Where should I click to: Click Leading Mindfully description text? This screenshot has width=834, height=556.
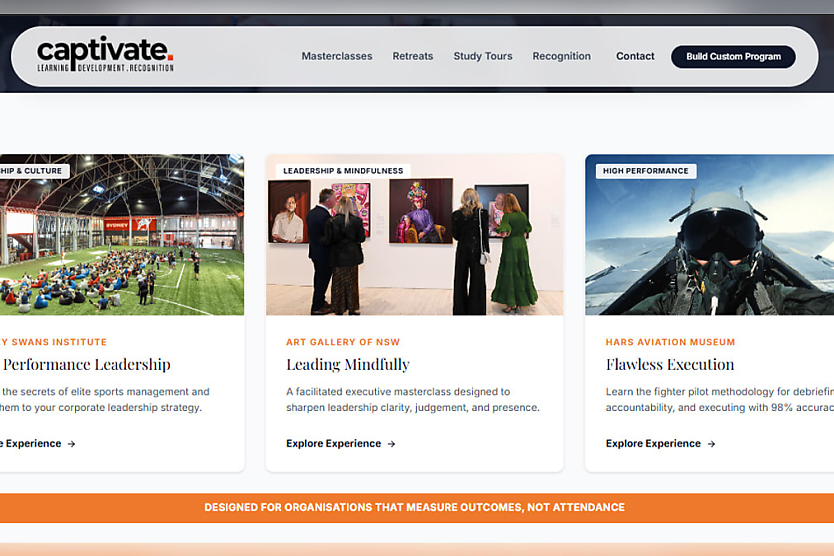coord(413,400)
